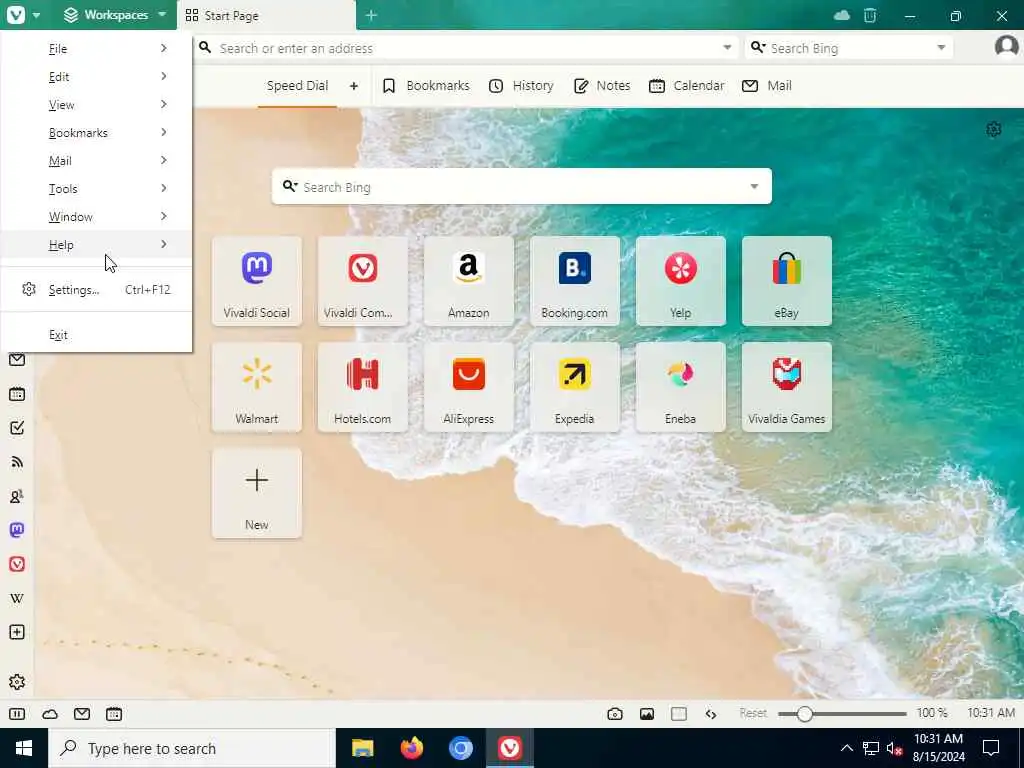Open the Contacts panel in the sidebar
The height and width of the screenshot is (768, 1024).
tap(17, 496)
